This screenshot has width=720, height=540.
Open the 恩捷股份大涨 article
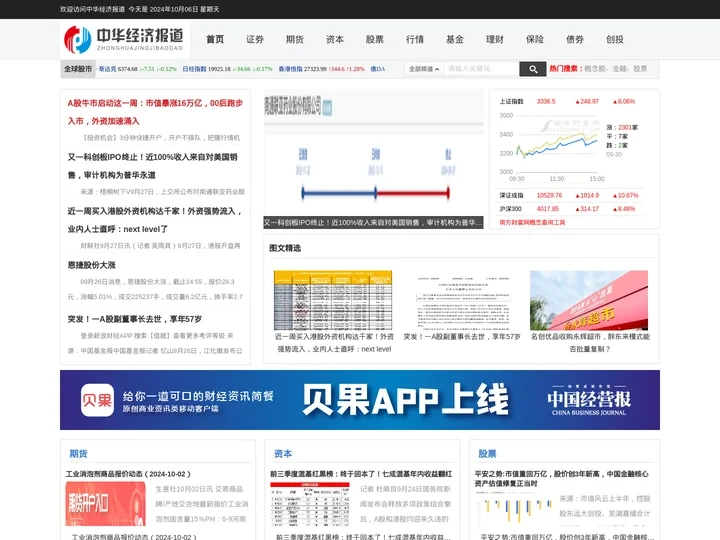[x=91, y=265]
